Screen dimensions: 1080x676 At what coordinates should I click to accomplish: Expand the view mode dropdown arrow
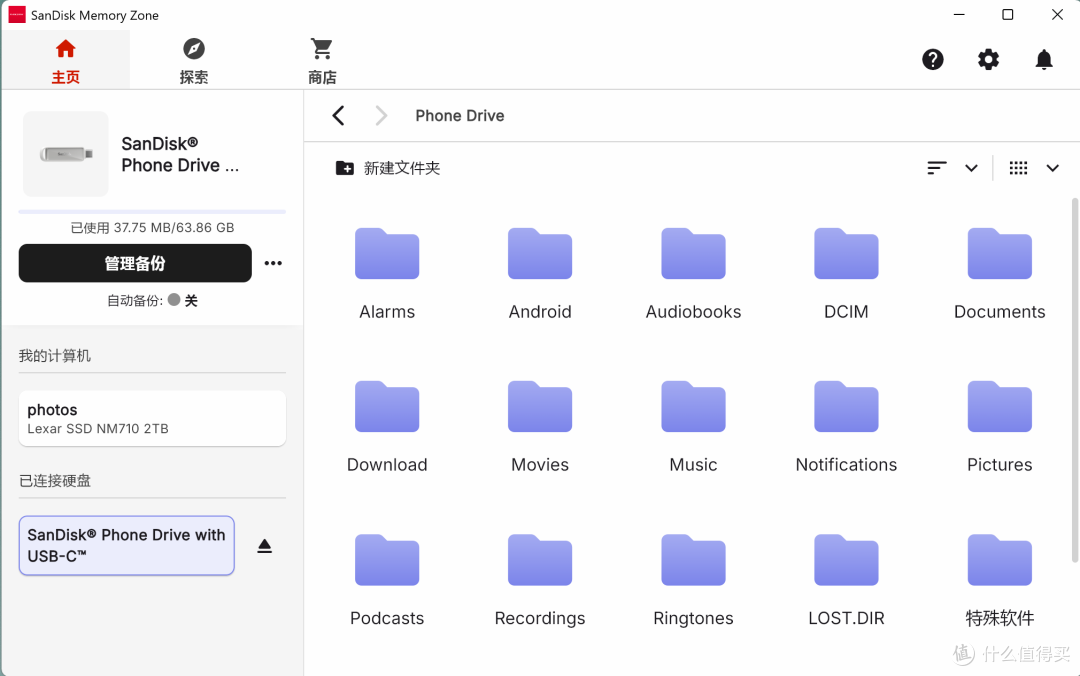(1052, 167)
